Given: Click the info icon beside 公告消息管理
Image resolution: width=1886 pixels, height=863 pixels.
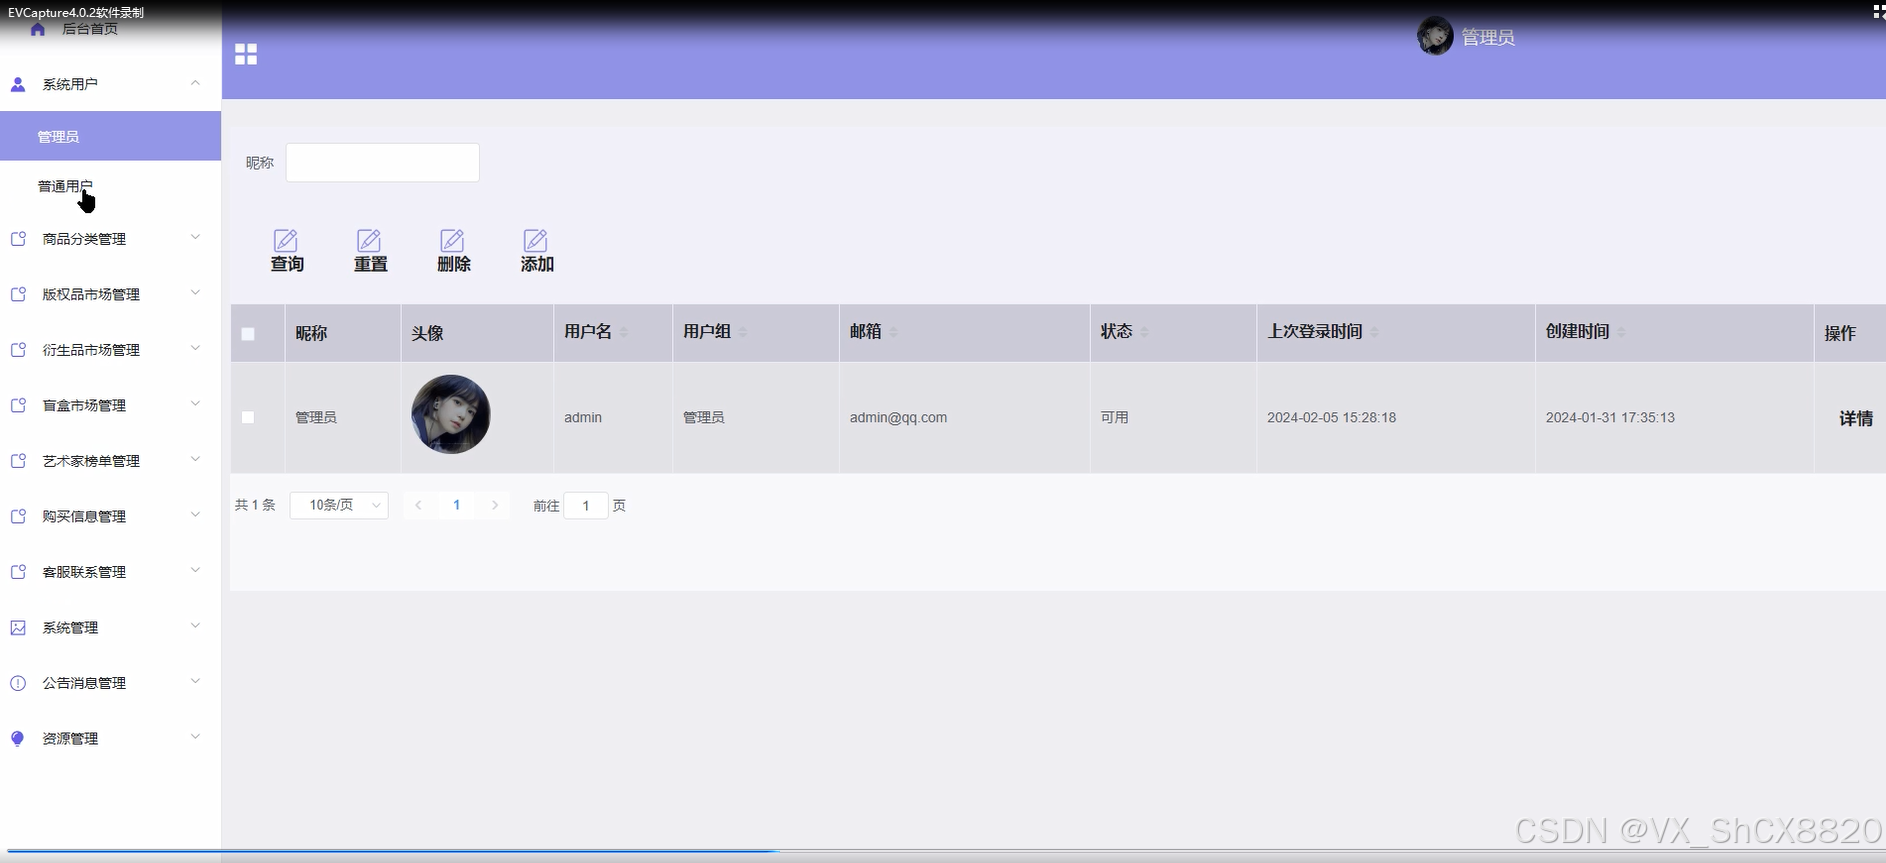Looking at the screenshot, I should (18, 683).
